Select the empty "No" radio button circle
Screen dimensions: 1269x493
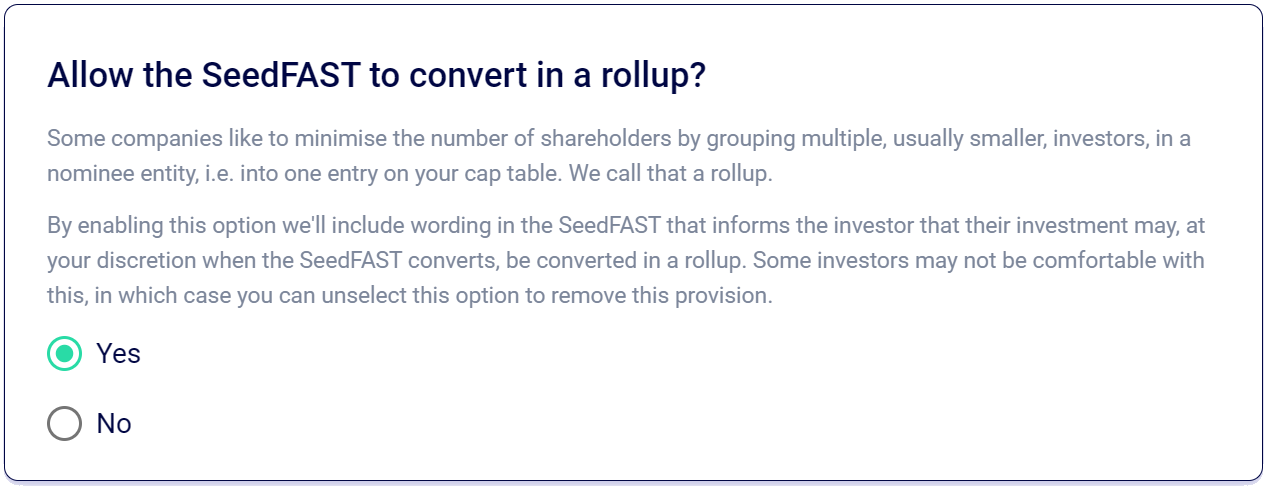pyautogui.click(x=64, y=424)
